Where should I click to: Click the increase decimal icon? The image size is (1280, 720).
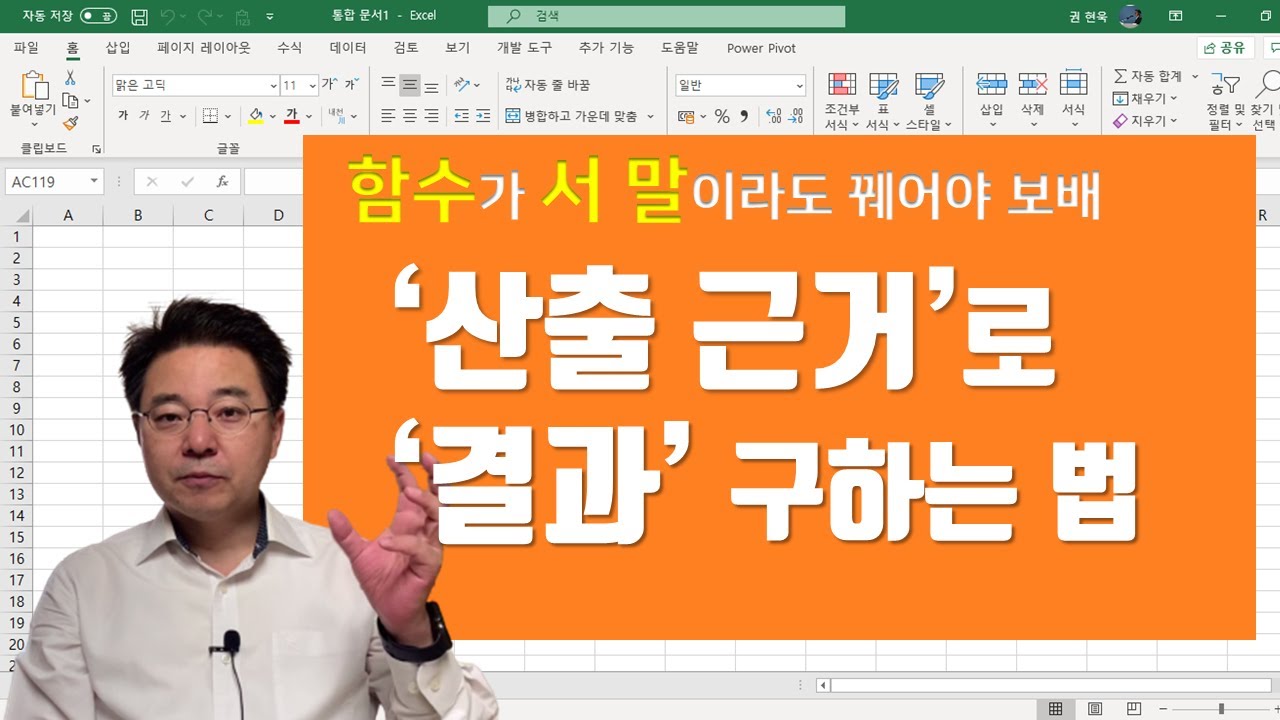(774, 116)
